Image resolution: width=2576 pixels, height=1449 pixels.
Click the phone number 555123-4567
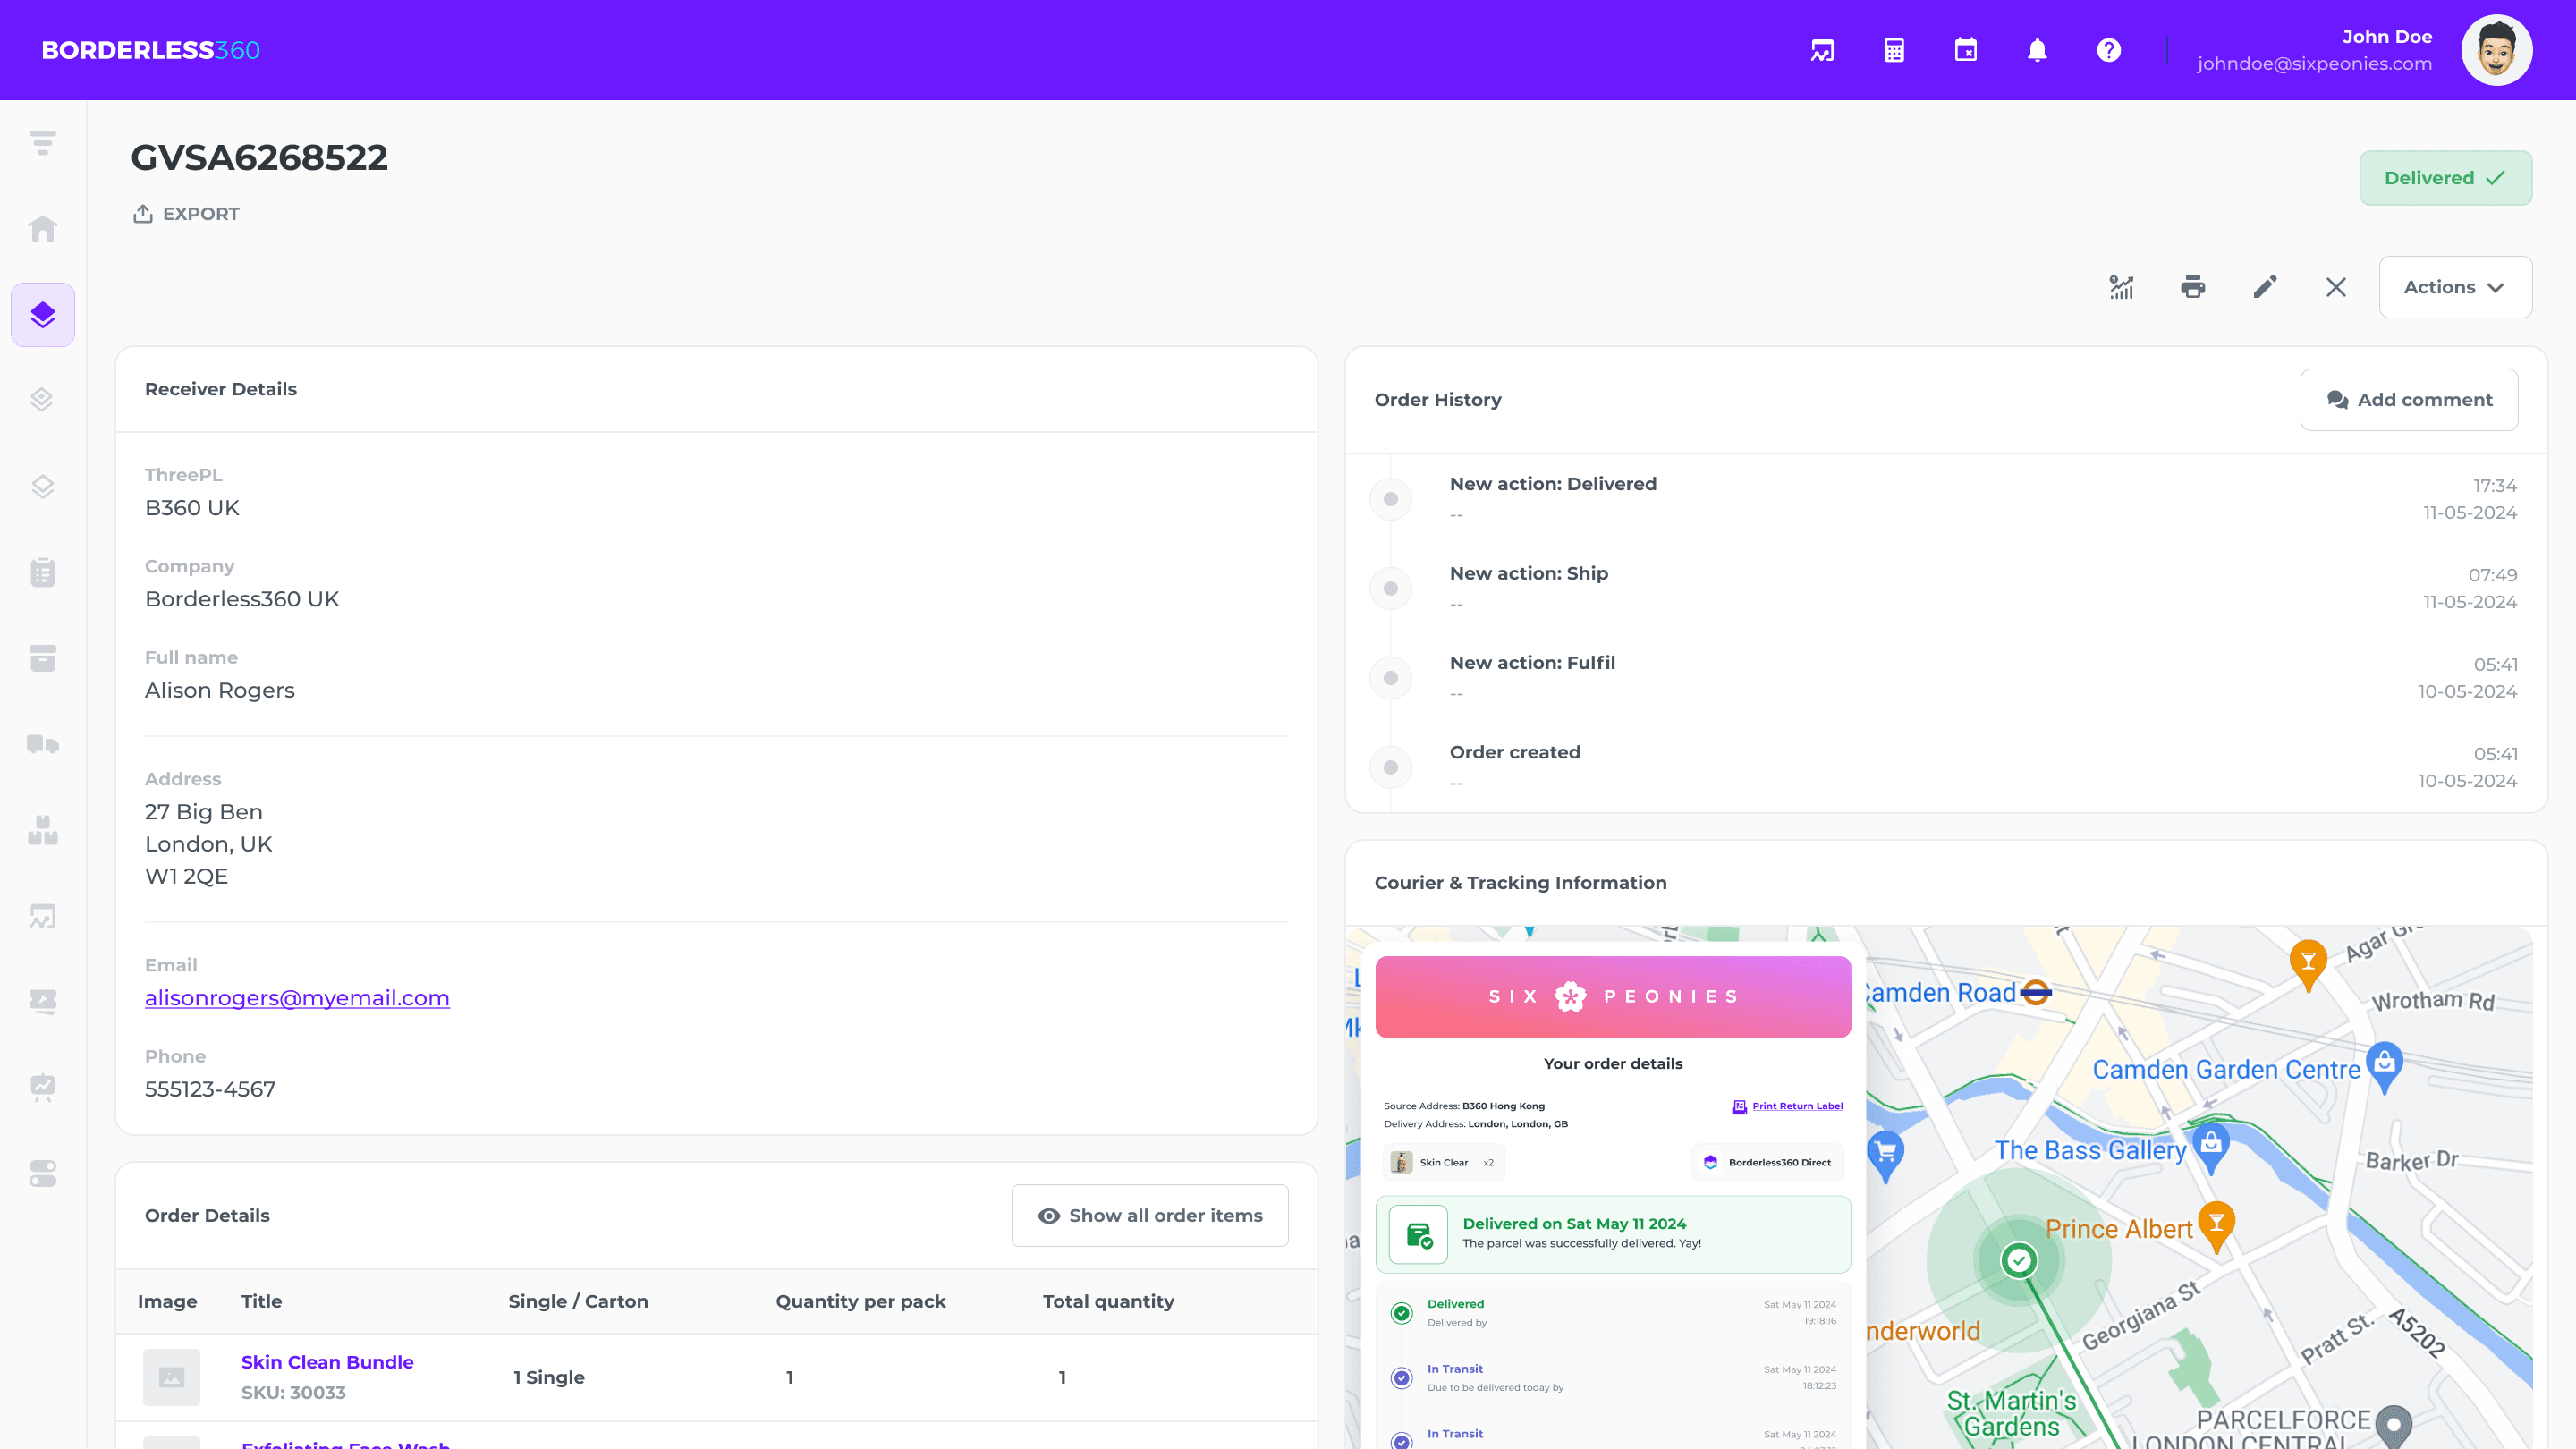[x=210, y=1090]
